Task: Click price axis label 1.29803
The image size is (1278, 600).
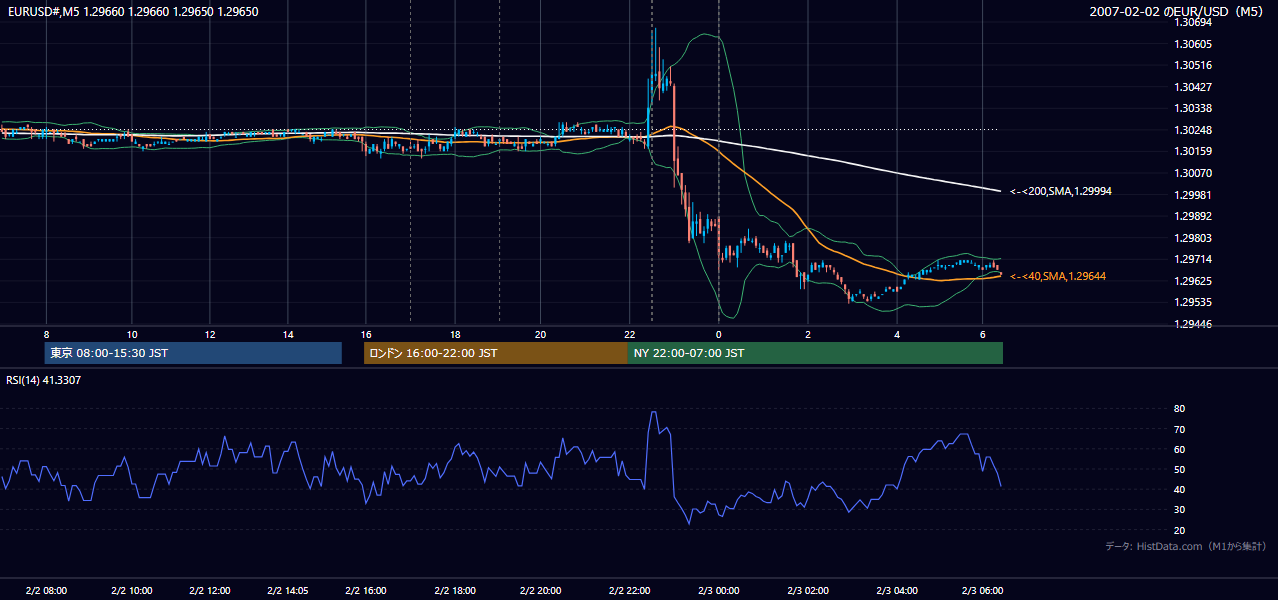Action: (x=1195, y=238)
